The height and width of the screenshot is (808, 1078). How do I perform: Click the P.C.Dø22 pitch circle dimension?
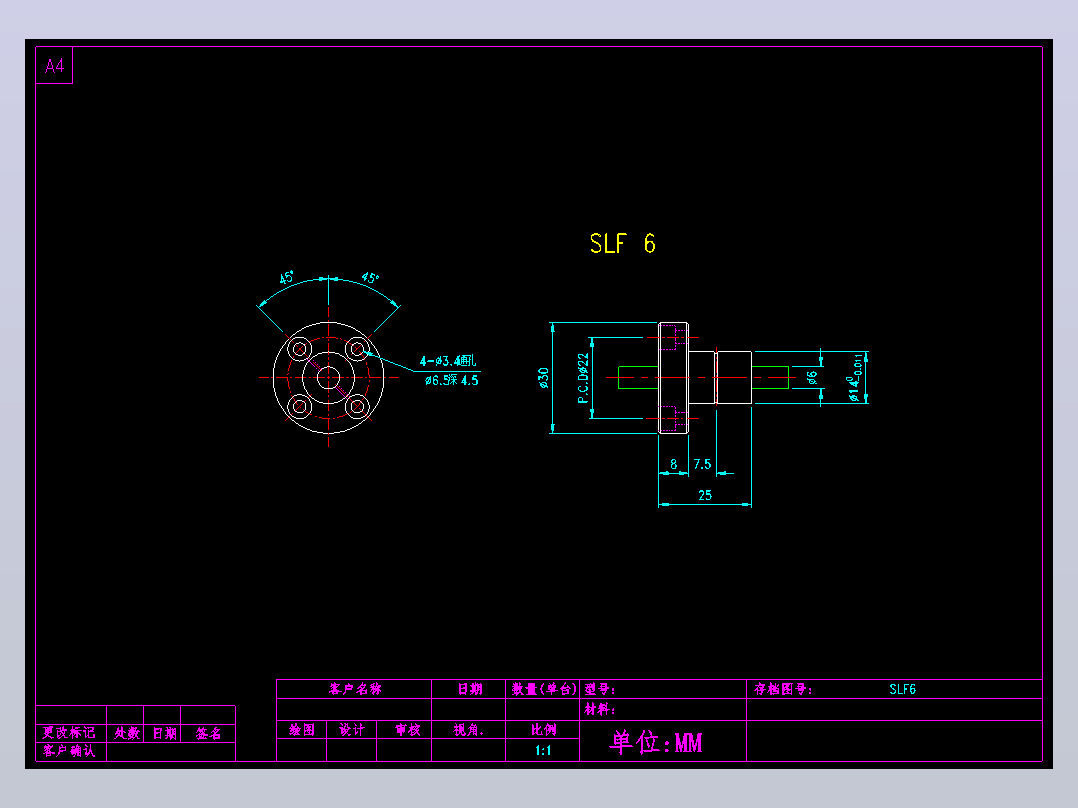pyautogui.click(x=584, y=378)
